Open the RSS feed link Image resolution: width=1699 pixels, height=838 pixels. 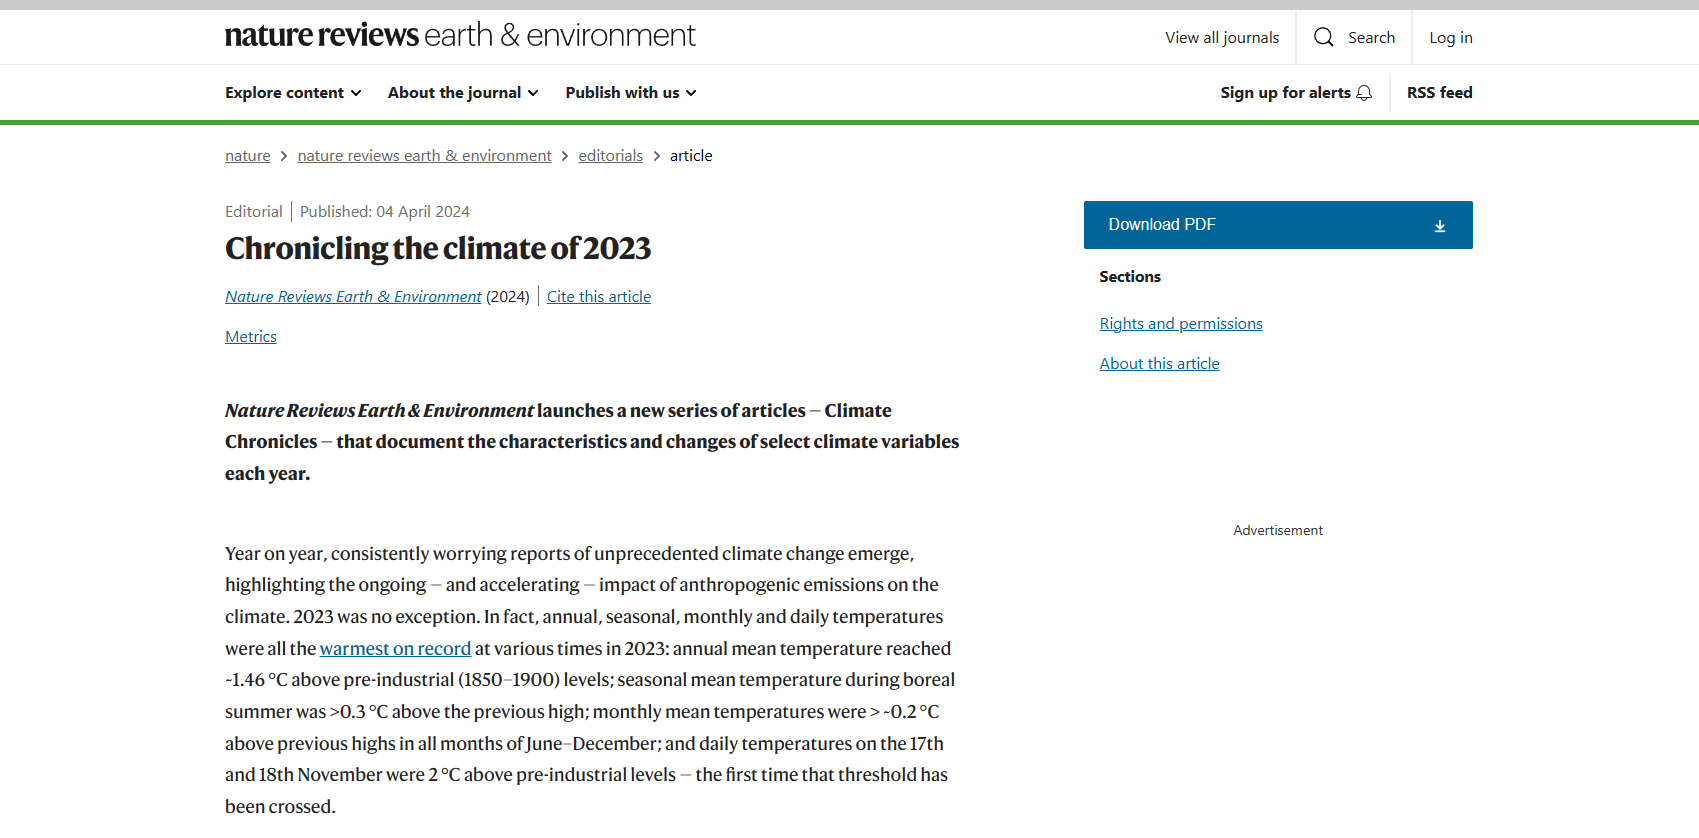(1440, 93)
